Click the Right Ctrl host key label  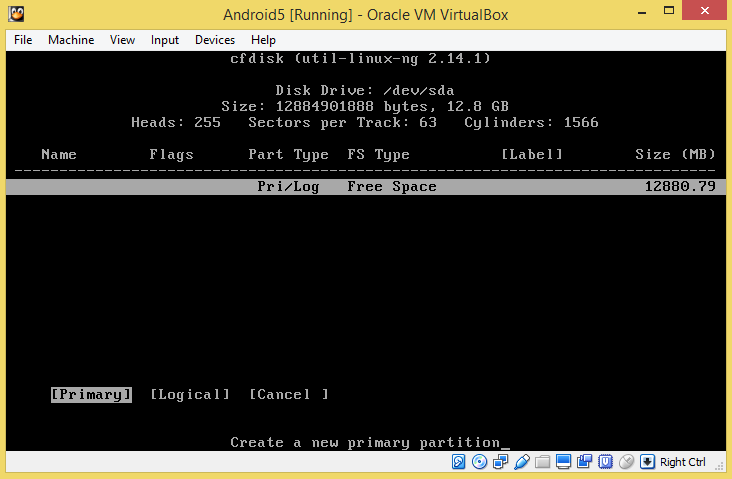coord(683,462)
